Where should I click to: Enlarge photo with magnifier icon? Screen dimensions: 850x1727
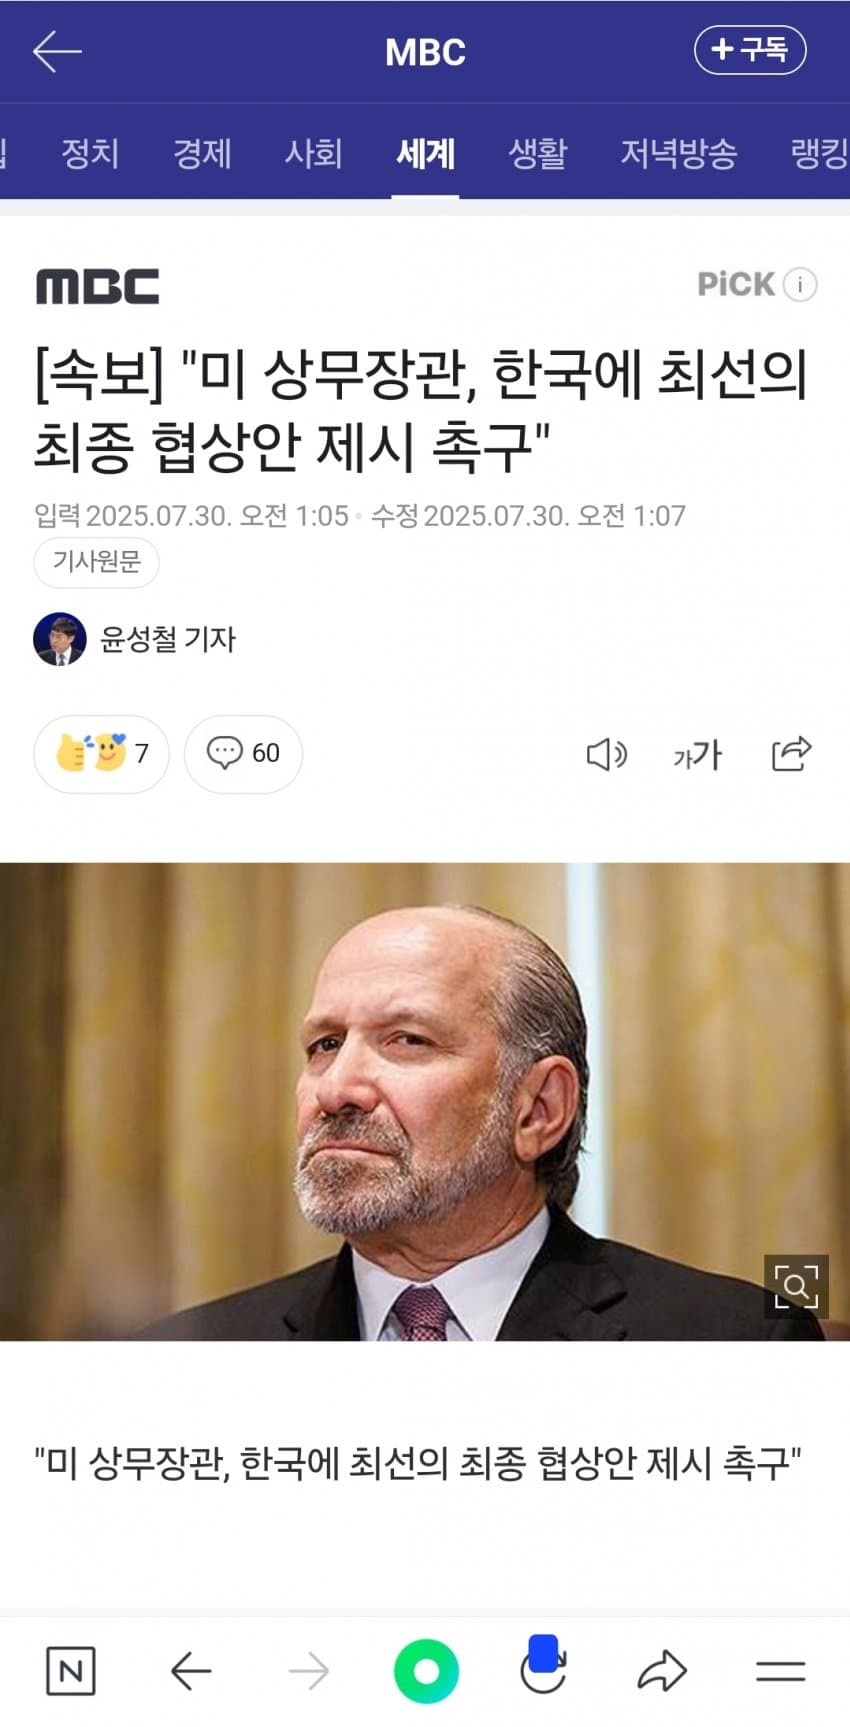(796, 1286)
